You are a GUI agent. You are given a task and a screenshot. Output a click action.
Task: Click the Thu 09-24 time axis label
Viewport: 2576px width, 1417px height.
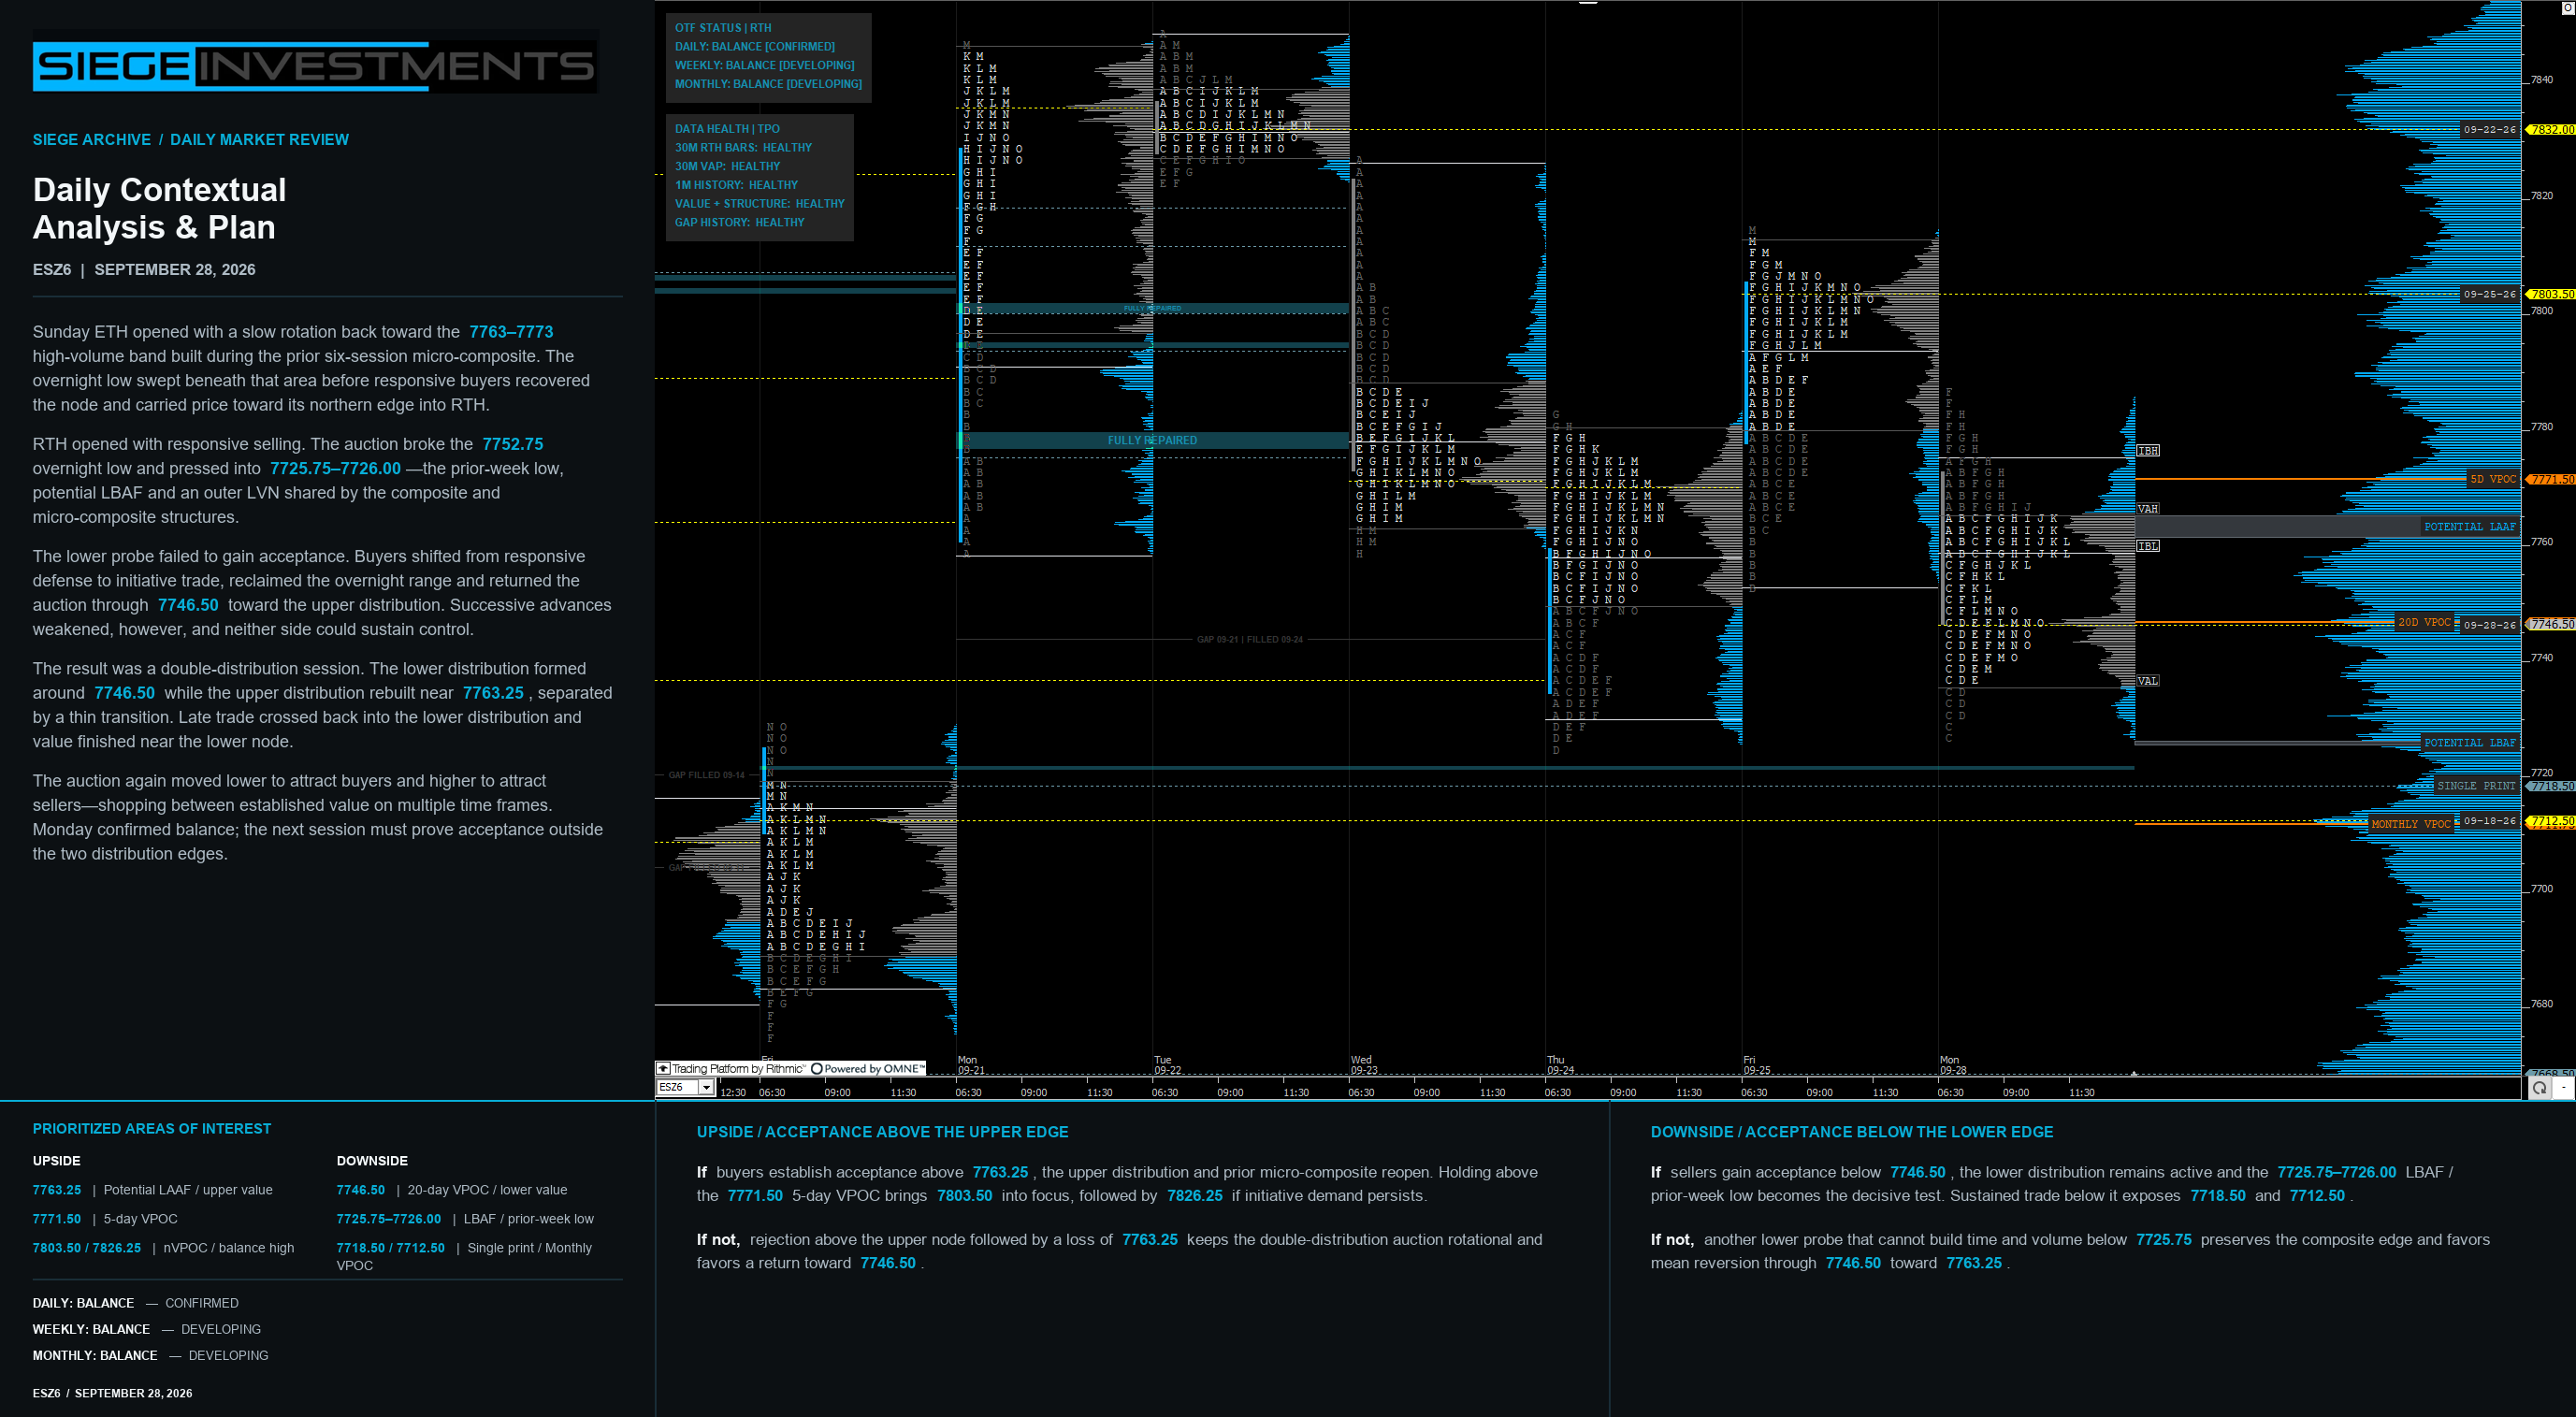tap(1560, 1065)
